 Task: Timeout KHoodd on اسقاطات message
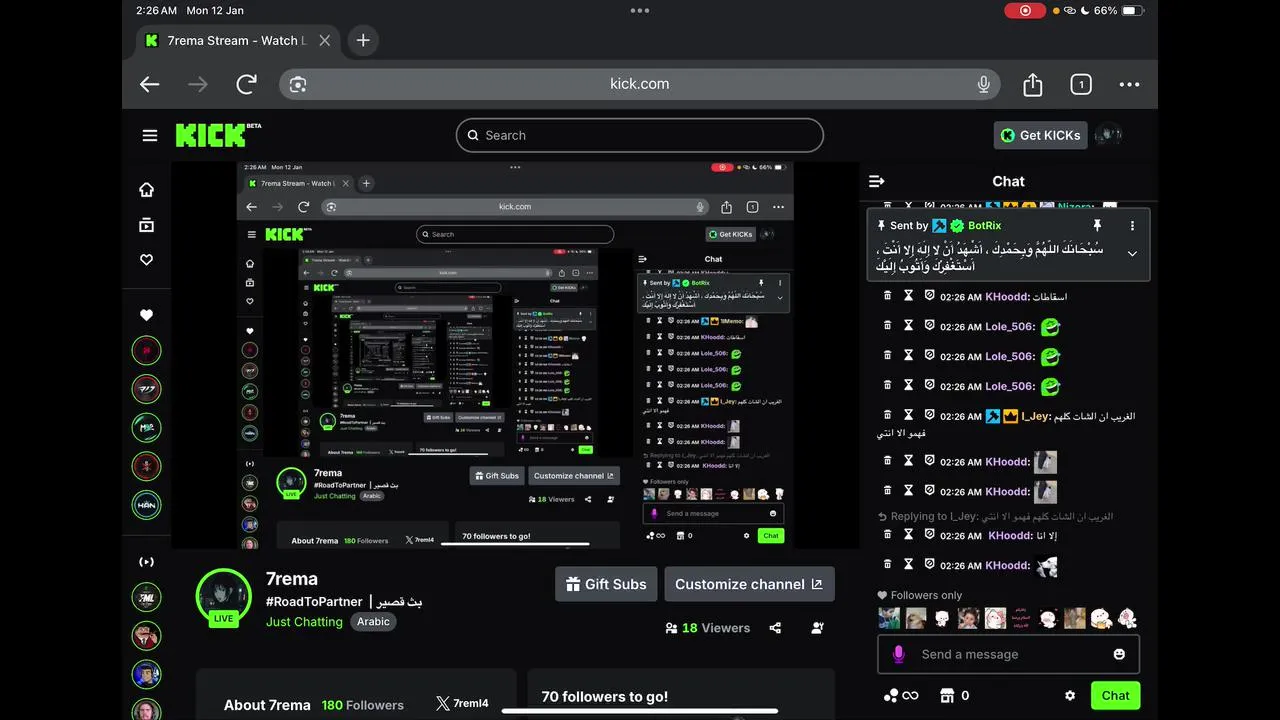point(908,296)
